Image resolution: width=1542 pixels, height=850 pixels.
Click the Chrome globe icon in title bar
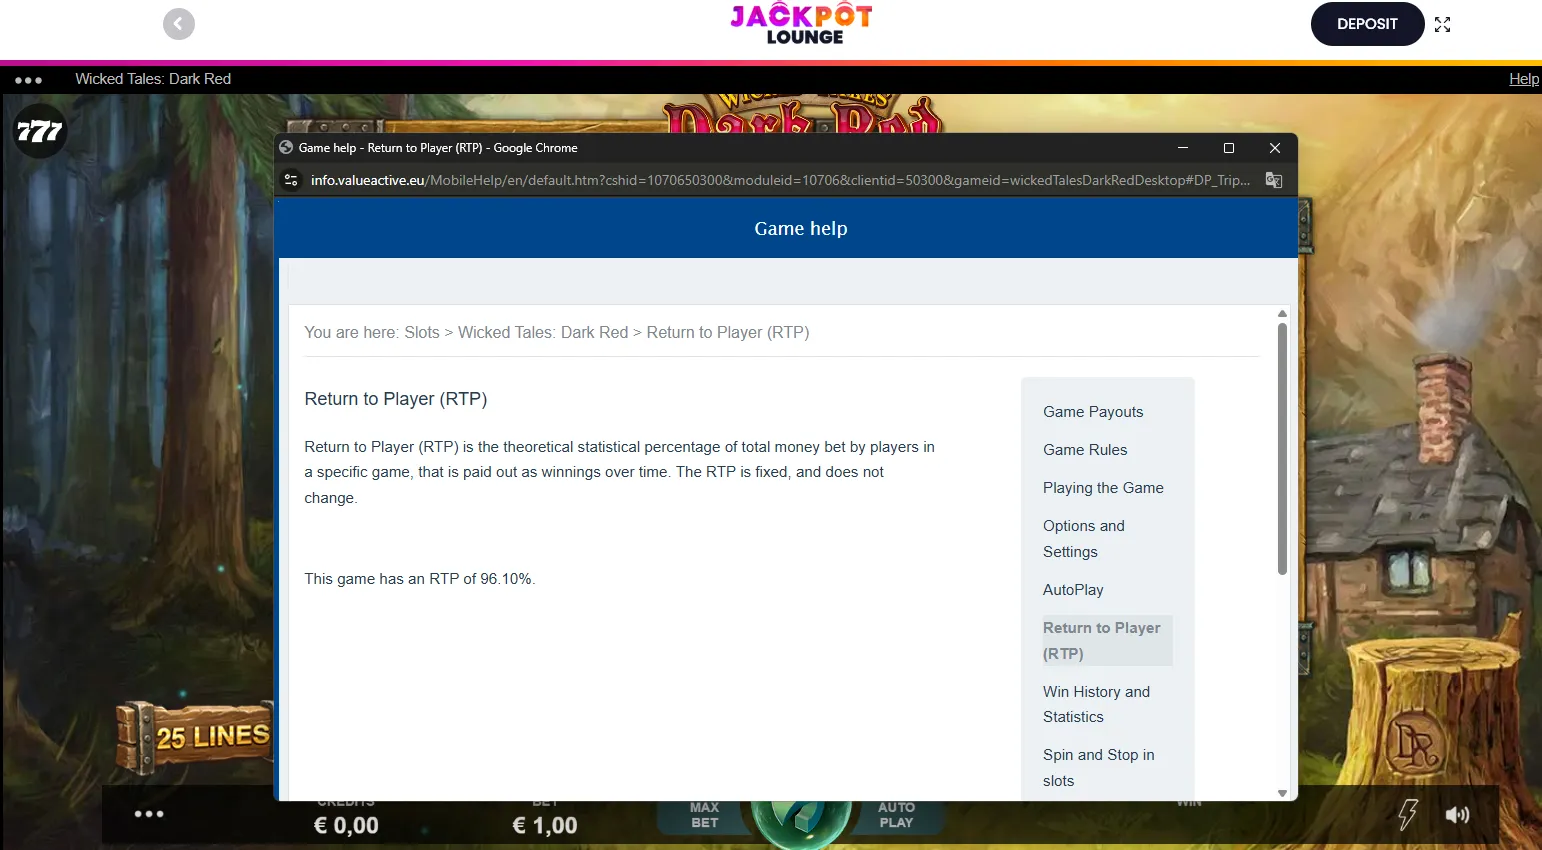286,148
